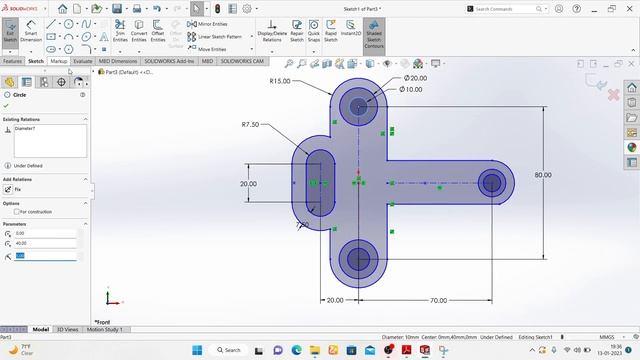Click Mirror Entities
This screenshot has height=360, width=640.
207,24
